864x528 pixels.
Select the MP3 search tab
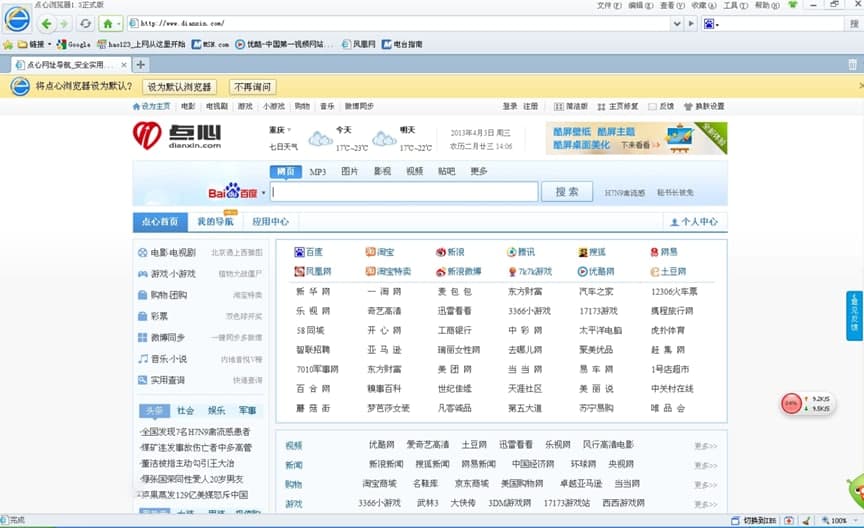317,171
